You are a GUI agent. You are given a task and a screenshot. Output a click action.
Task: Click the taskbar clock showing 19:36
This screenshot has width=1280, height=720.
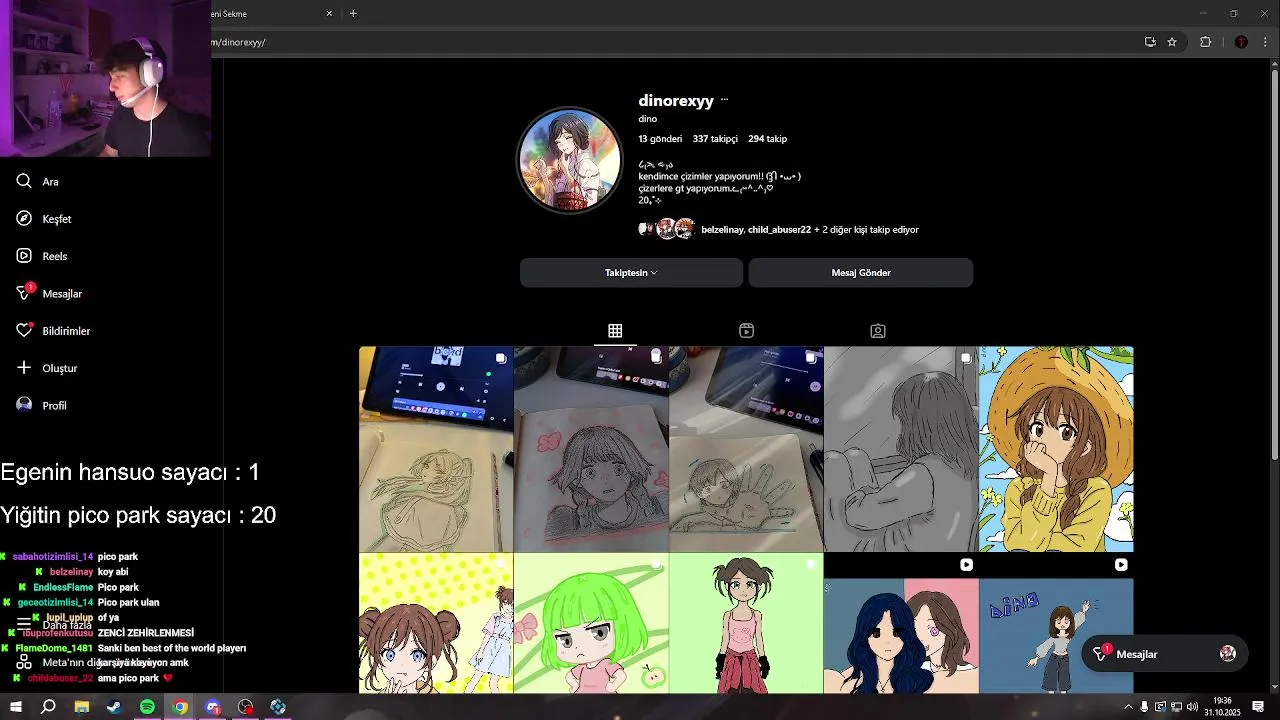tap(1222, 707)
